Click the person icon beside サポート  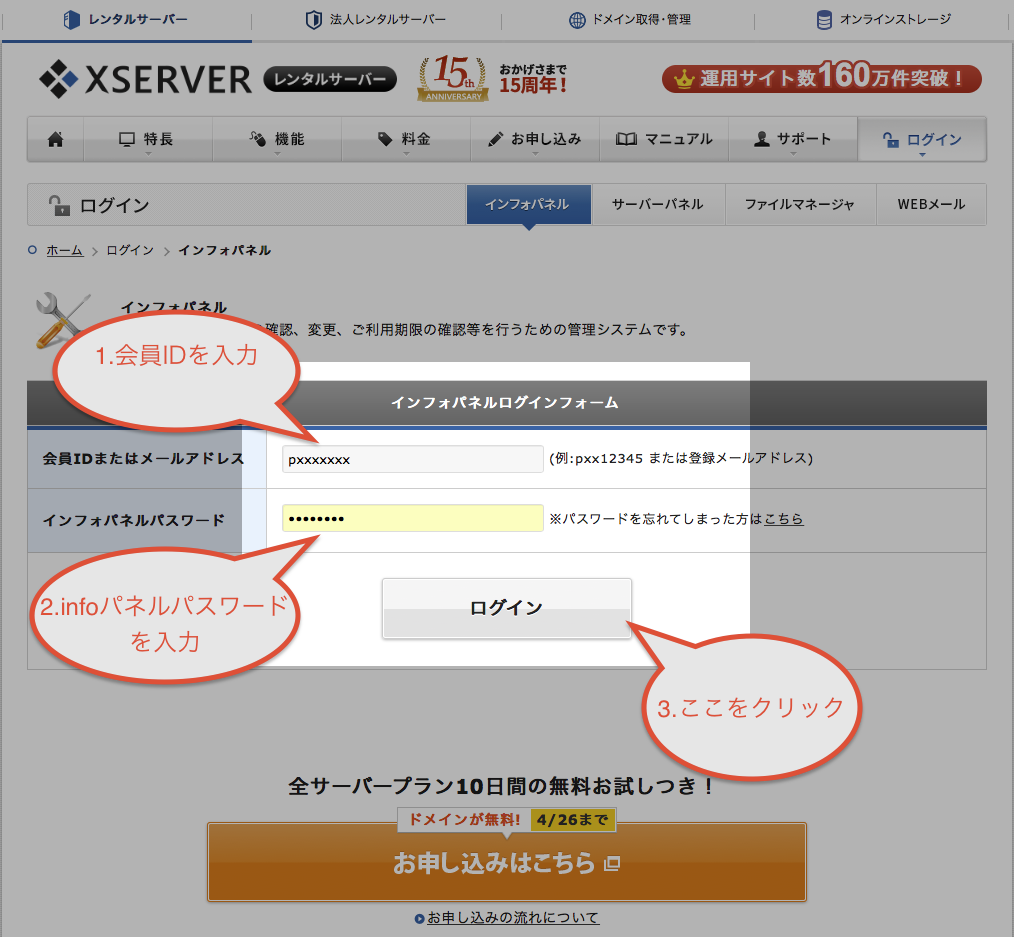762,139
